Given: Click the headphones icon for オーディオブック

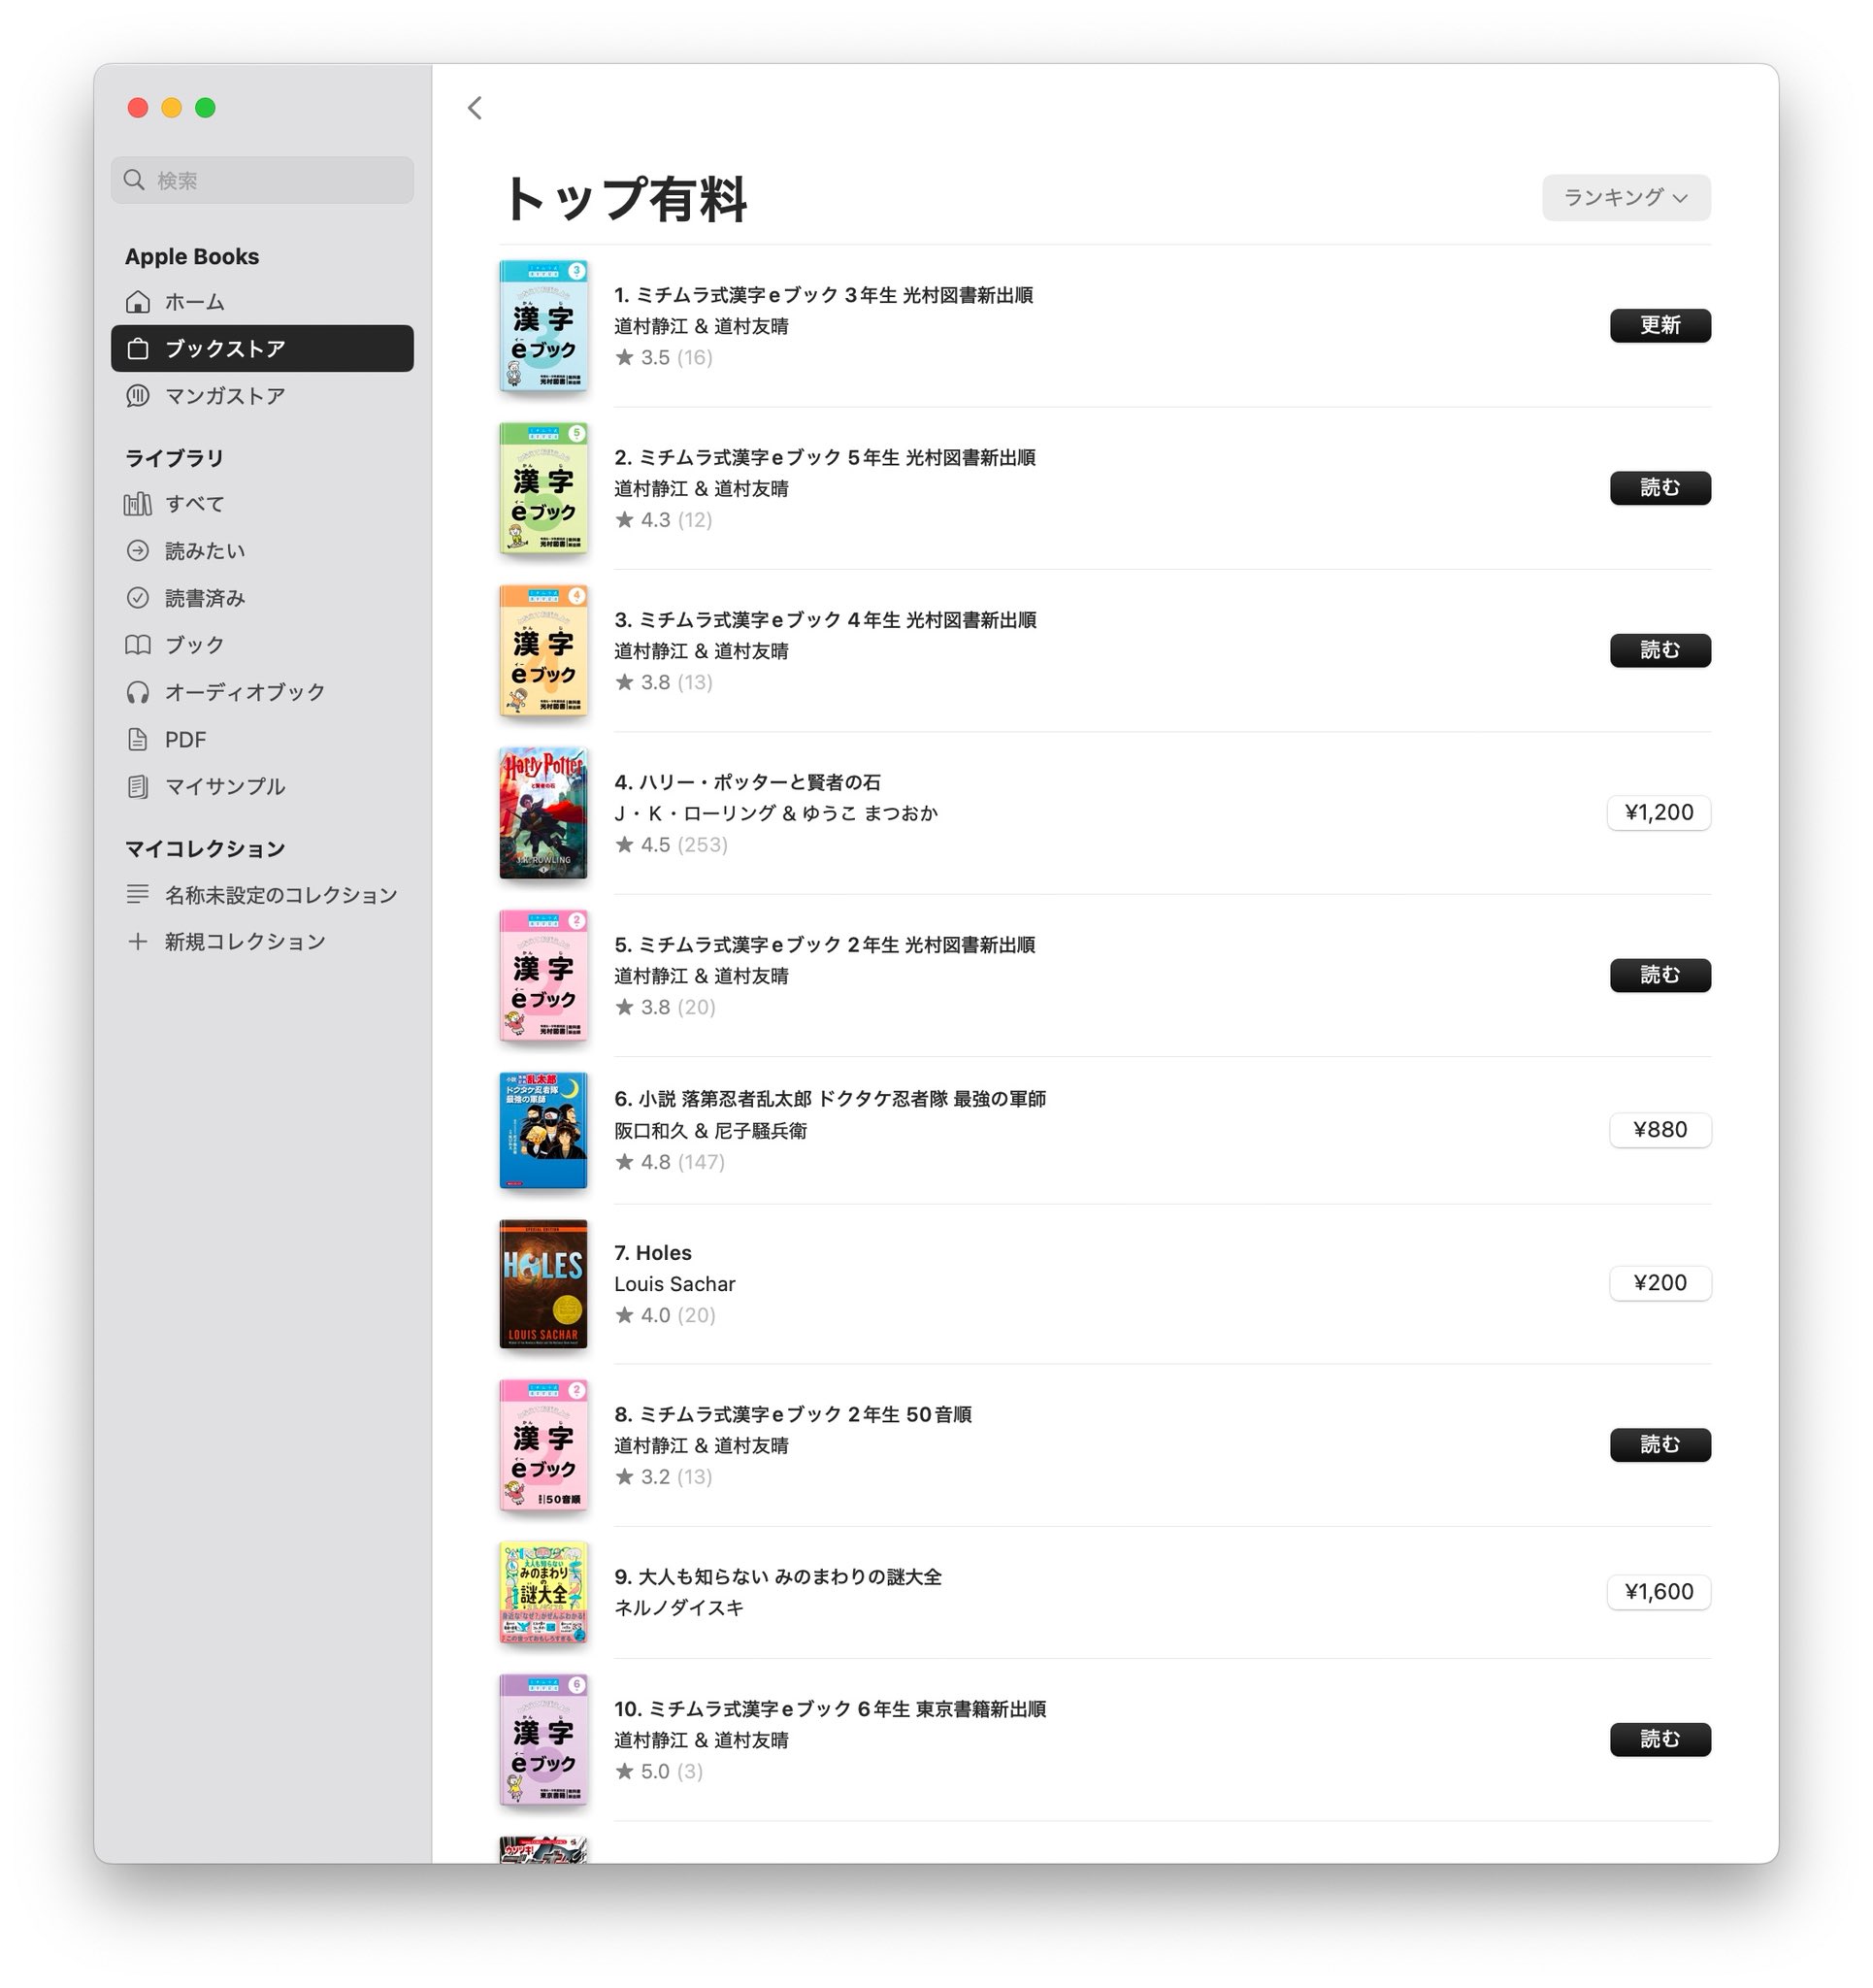Looking at the screenshot, I should tap(138, 692).
